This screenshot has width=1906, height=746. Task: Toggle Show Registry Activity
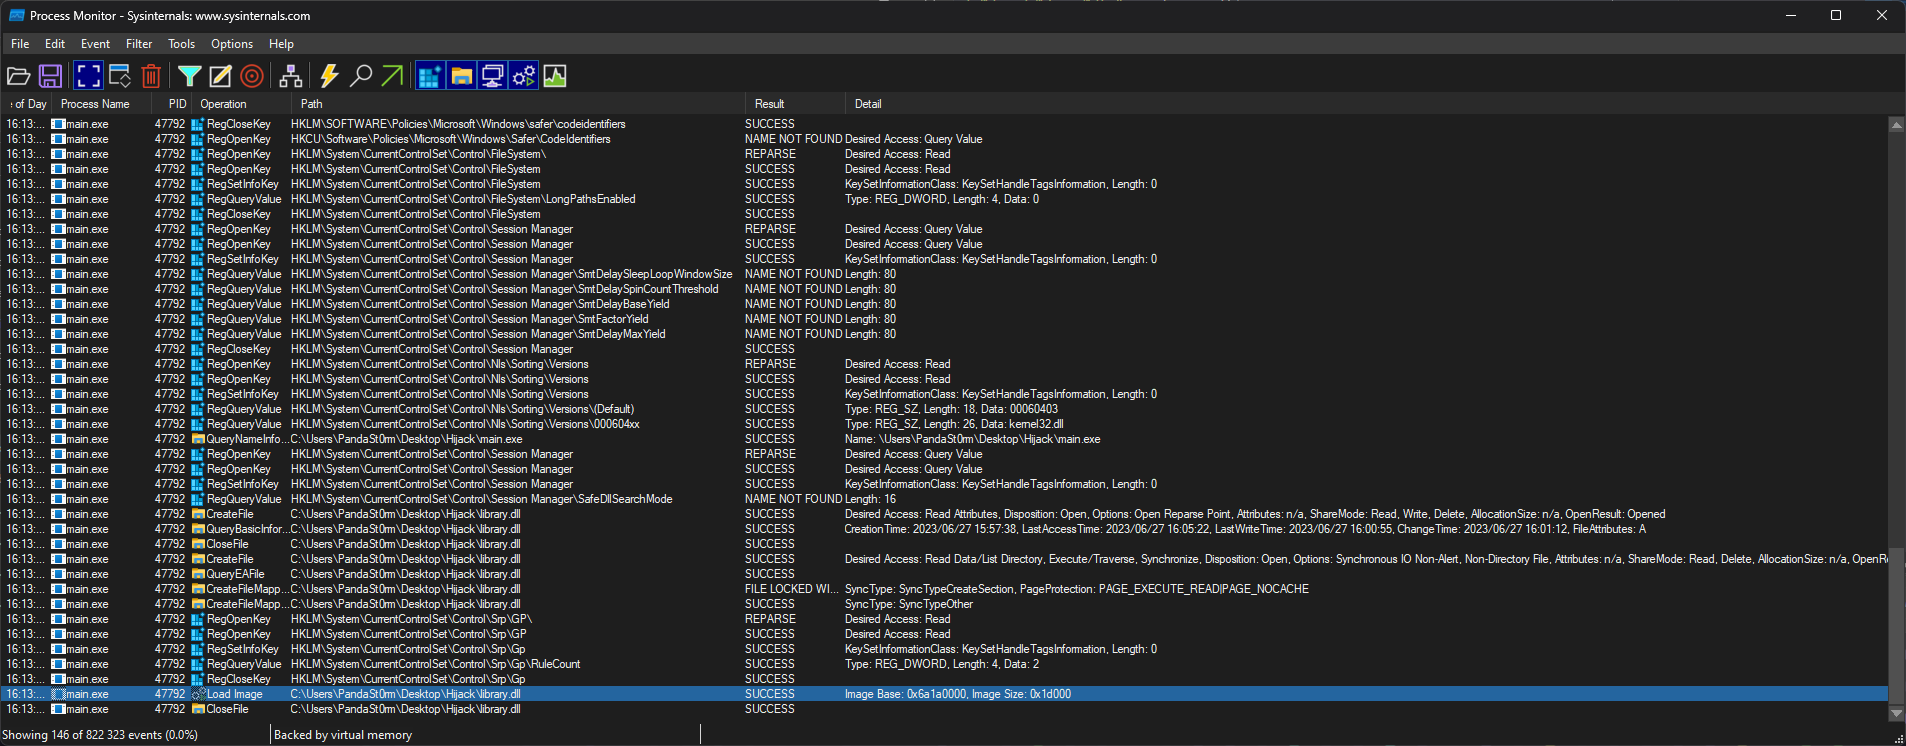click(x=430, y=76)
